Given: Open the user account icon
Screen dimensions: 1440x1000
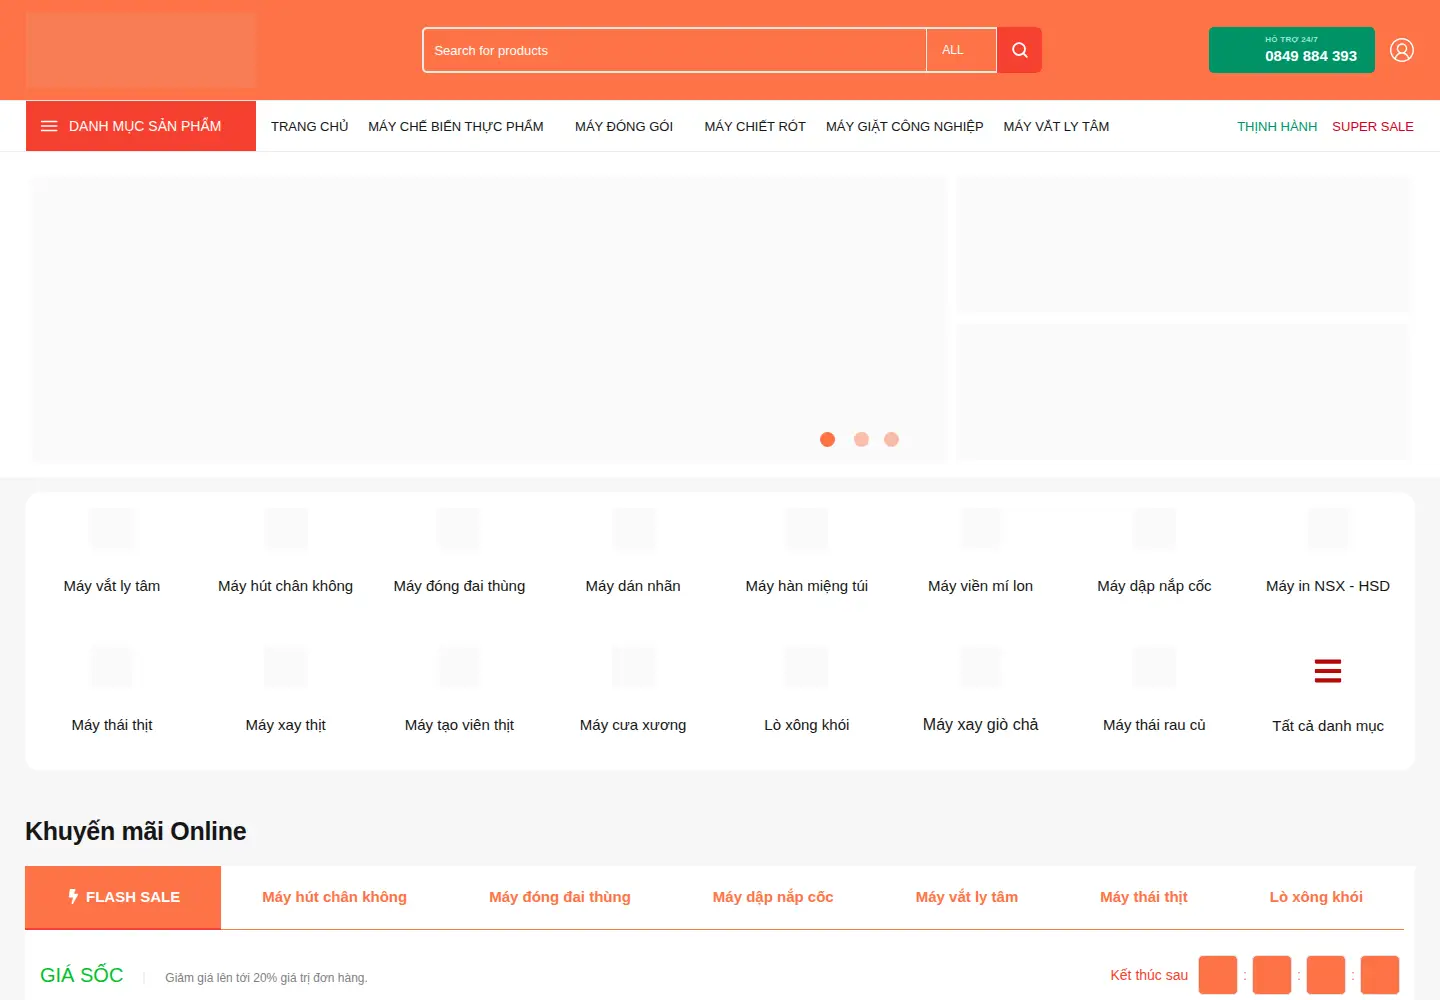Looking at the screenshot, I should [x=1402, y=50].
